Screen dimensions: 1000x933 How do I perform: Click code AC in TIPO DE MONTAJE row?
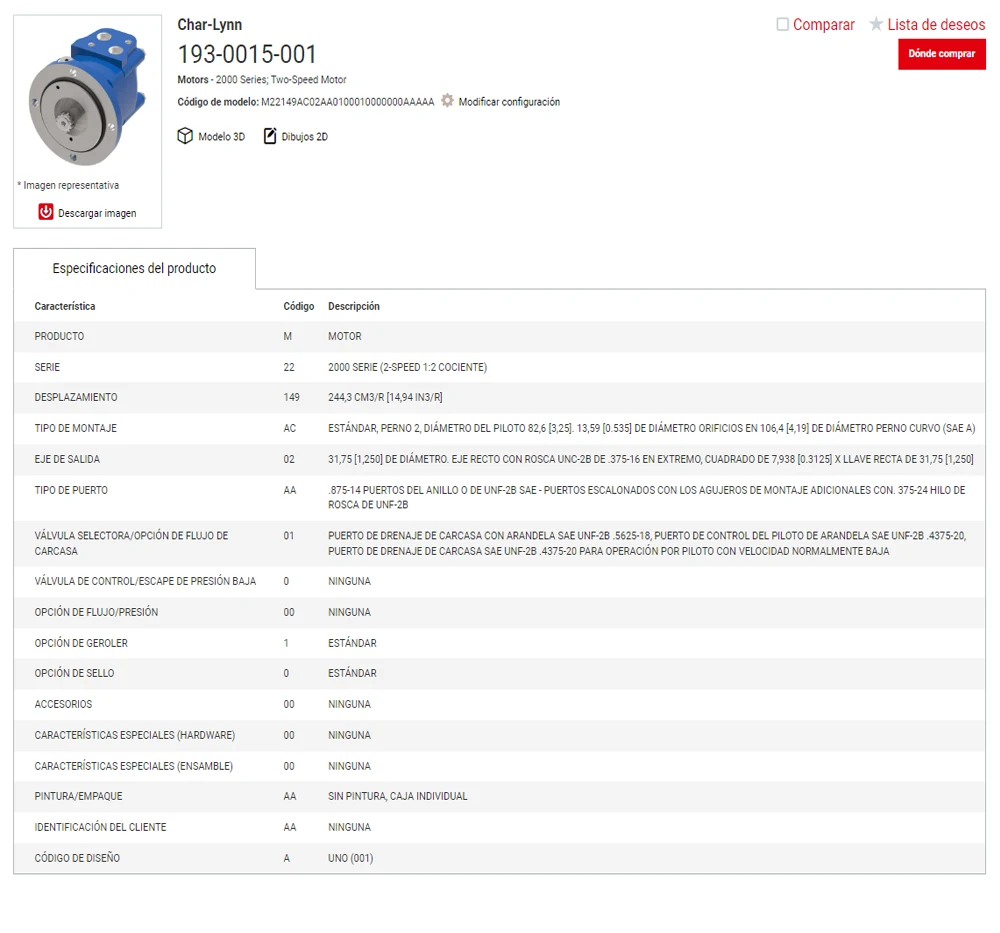point(290,429)
